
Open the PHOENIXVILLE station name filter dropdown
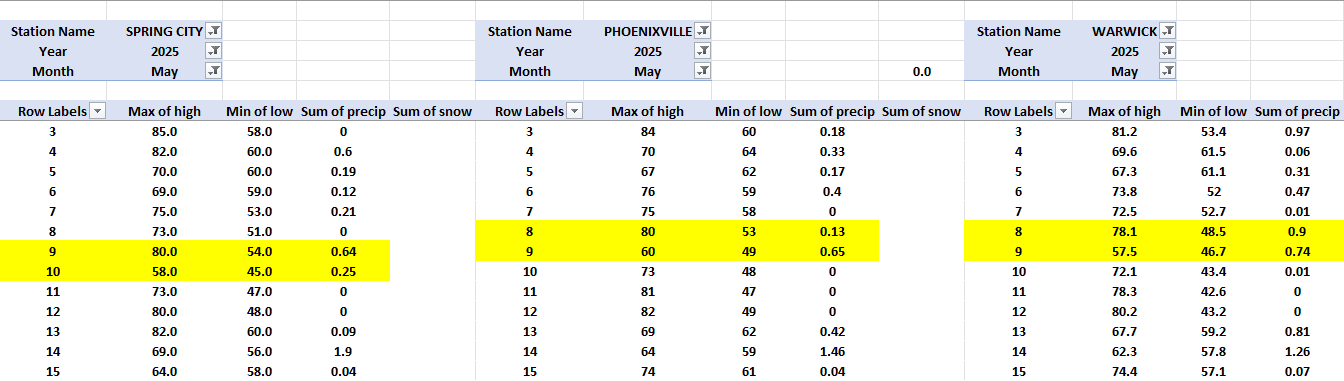pos(703,31)
